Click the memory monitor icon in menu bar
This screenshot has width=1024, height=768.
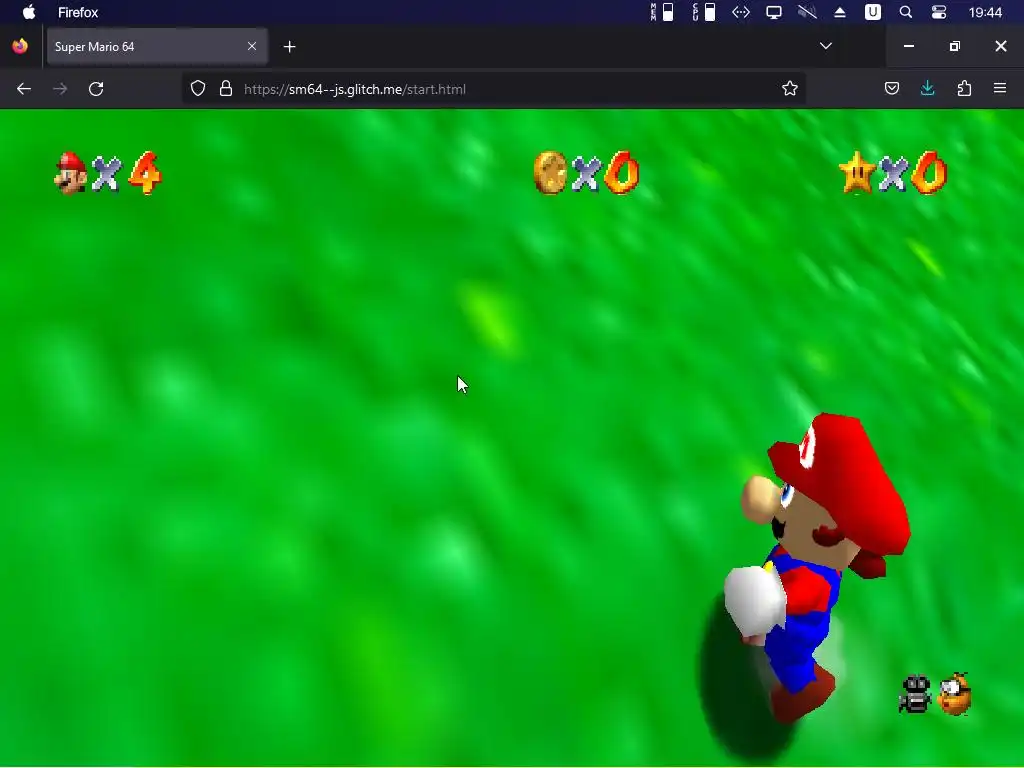pyautogui.click(x=662, y=12)
